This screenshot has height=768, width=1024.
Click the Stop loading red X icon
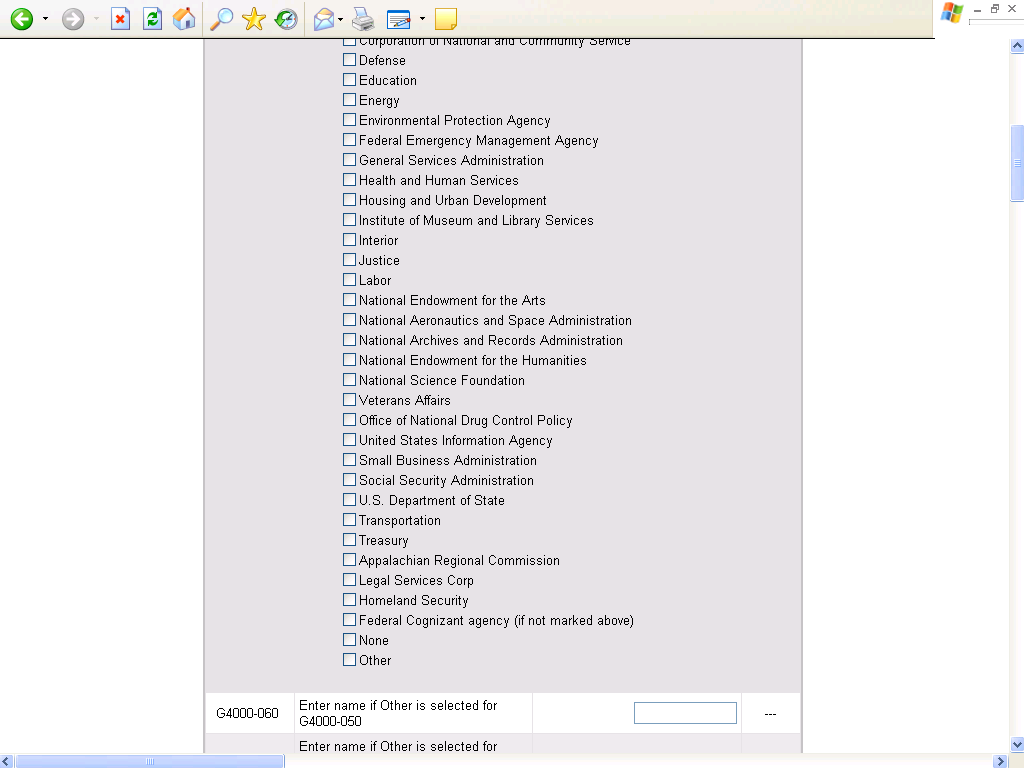[x=120, y=19]
